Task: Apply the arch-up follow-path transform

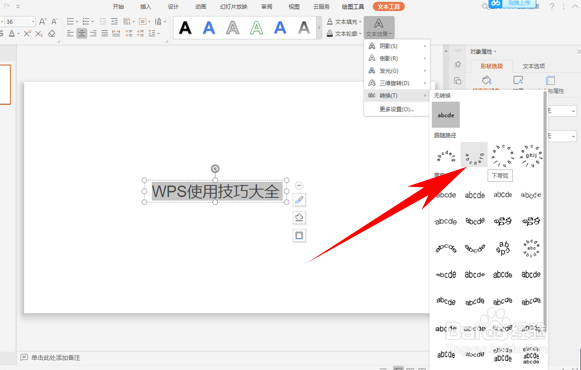Action: (x=446, y=155)
